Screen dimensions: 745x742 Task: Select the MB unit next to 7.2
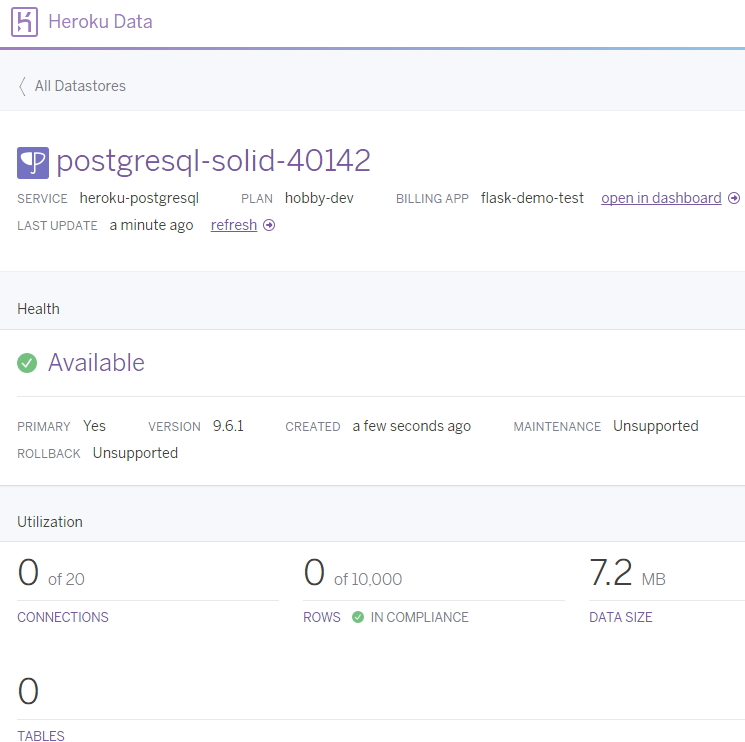653,580
